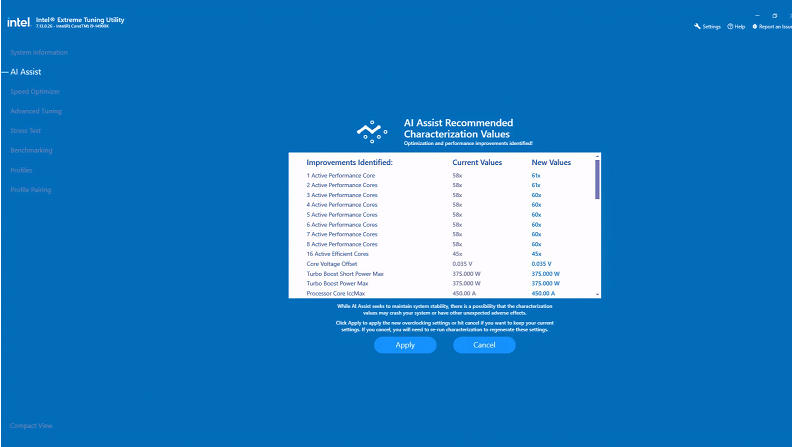The image size is (792, 447).
Task: Open Profiles in the sidebar
Action: [21, 170]
